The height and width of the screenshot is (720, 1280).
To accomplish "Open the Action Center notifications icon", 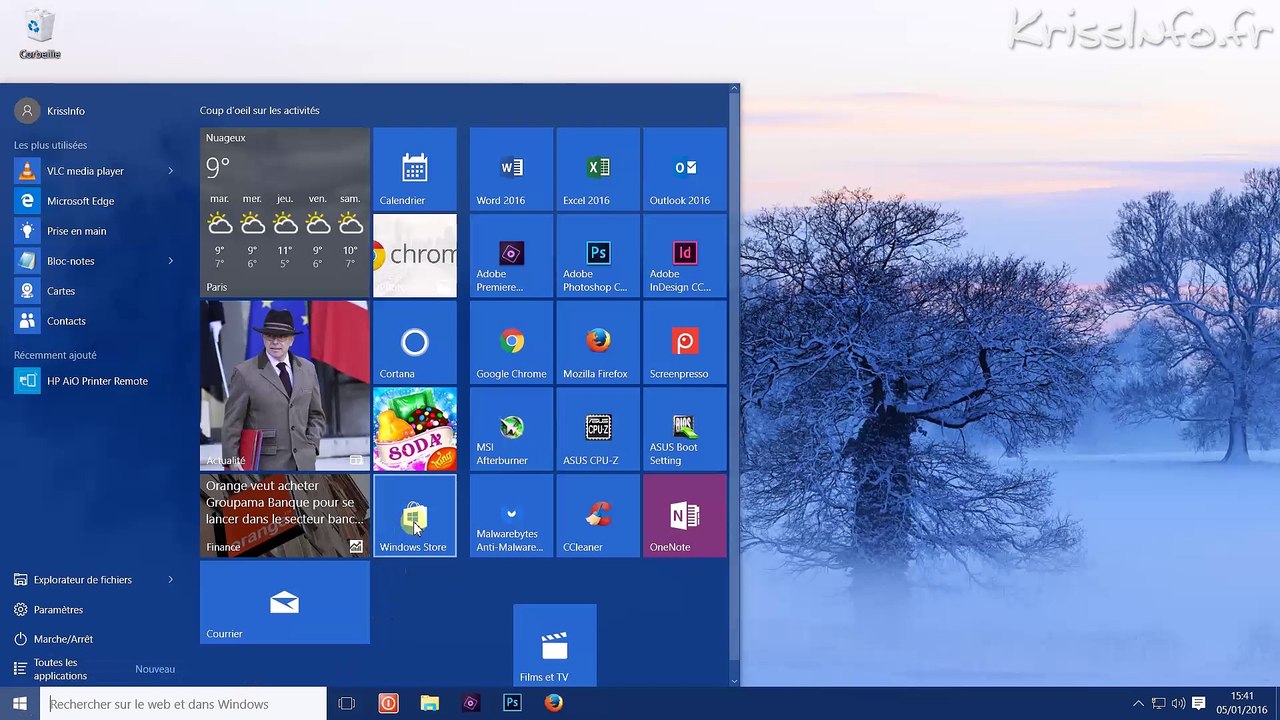I will (1199, 704).
